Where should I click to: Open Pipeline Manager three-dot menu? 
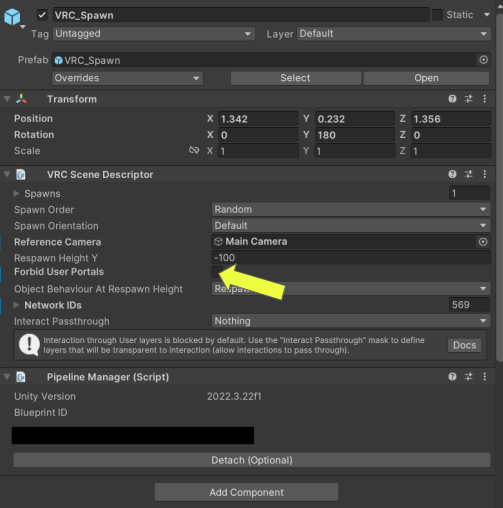pos(485,377)
